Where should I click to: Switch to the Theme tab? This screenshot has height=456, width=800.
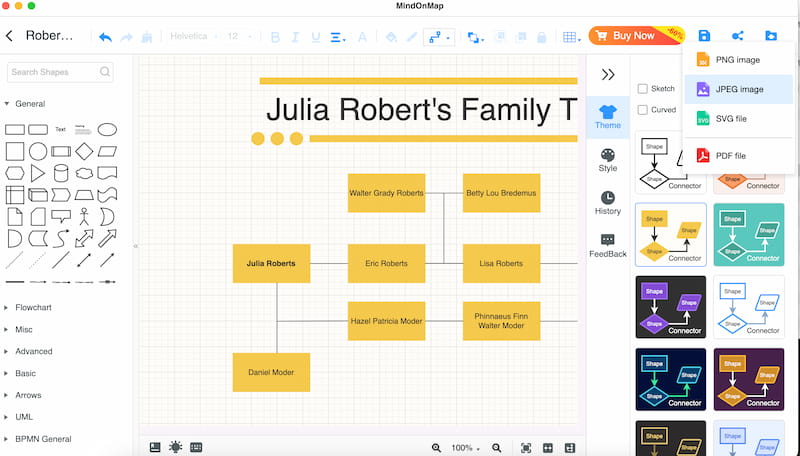608,117
